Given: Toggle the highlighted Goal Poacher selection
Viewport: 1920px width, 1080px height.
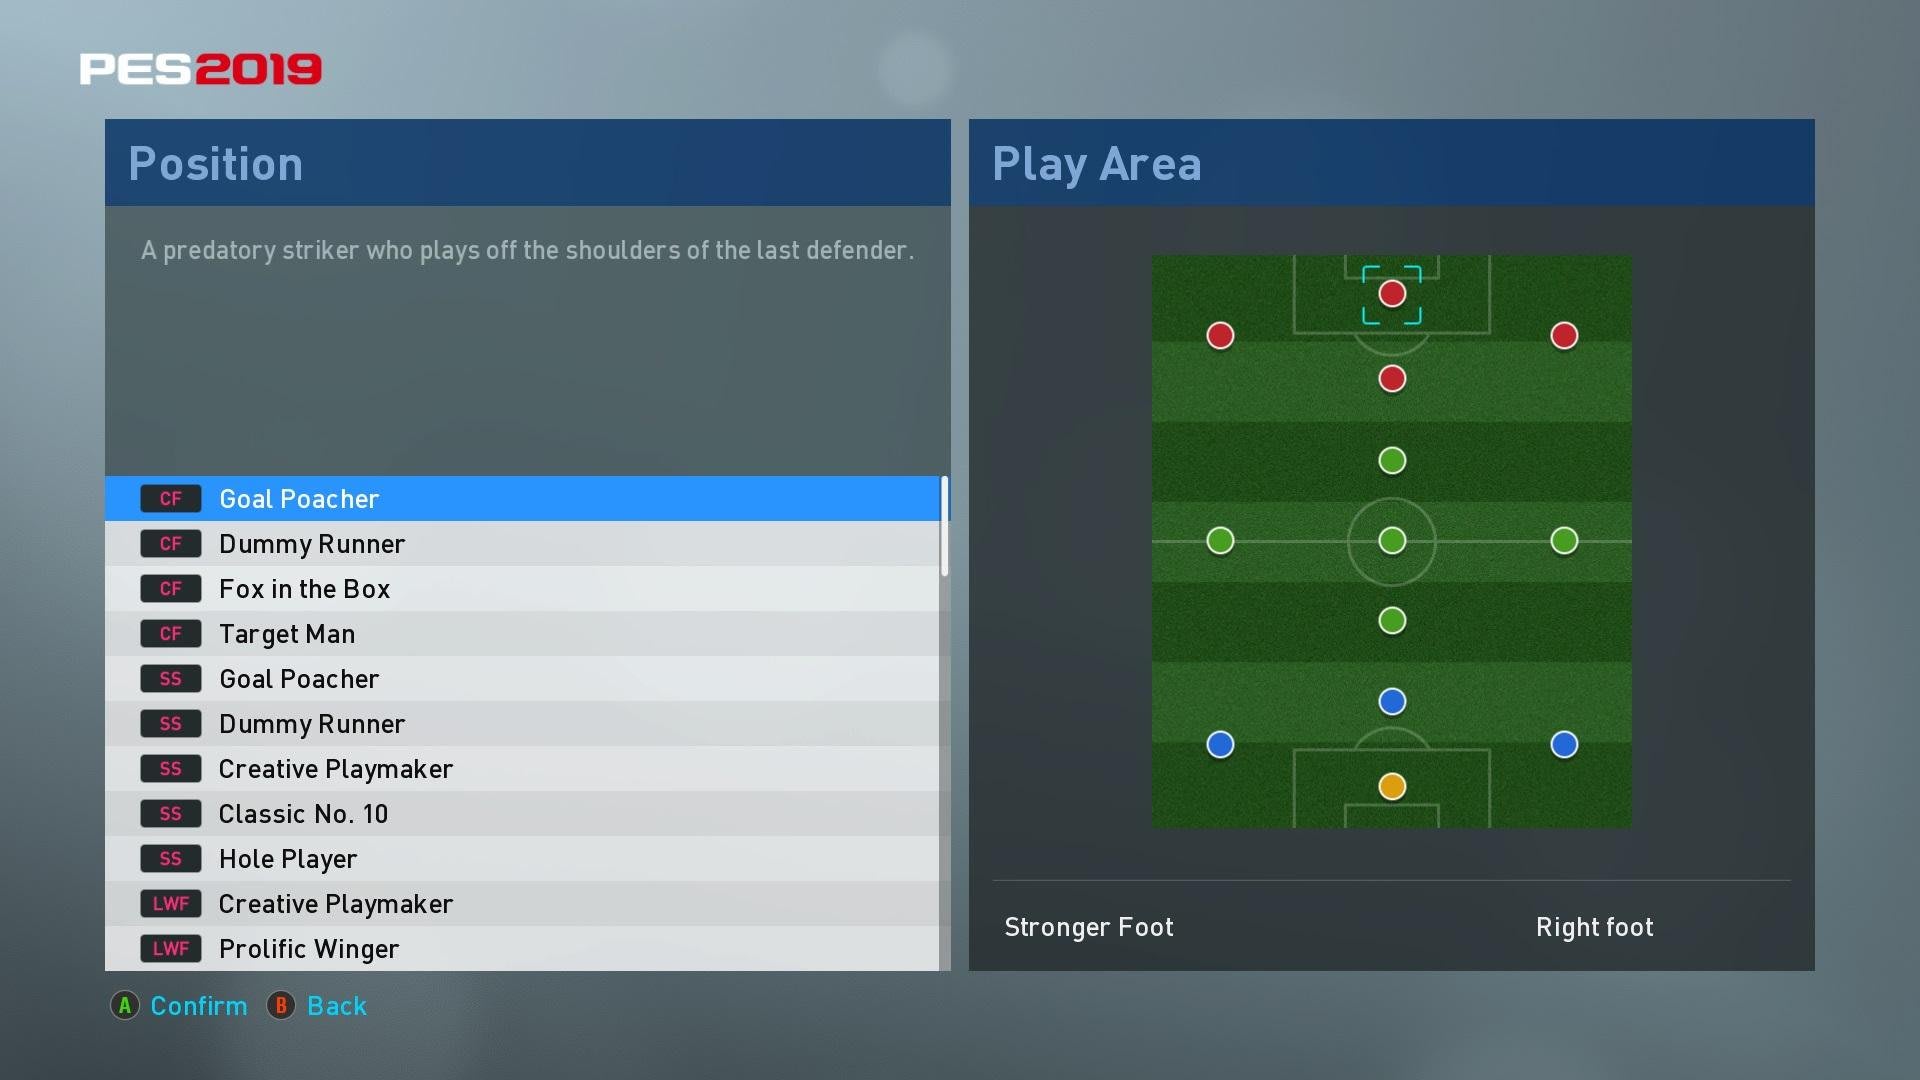Looking at the screenshot, I should coord(525,497).
